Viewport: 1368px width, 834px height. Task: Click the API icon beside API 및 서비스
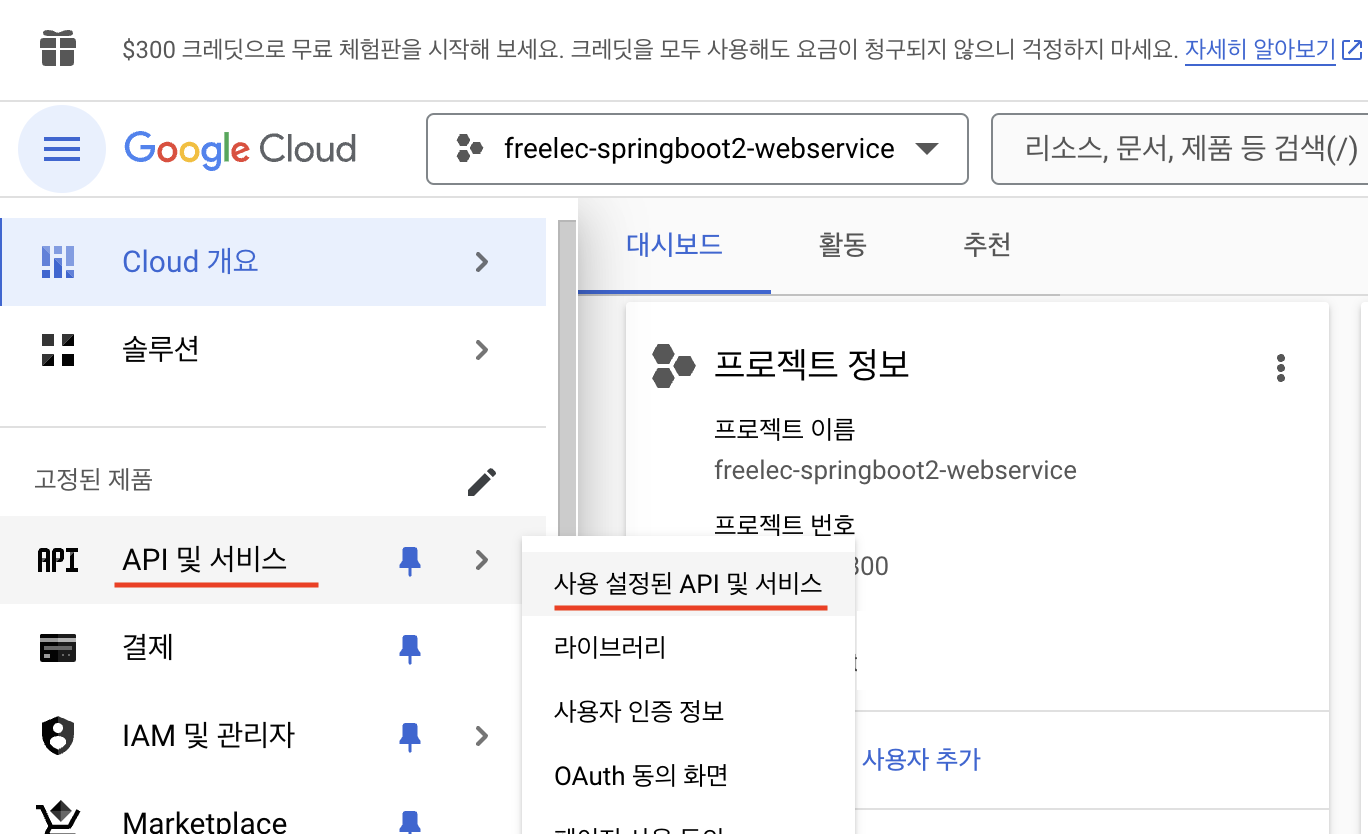[58, 560]
